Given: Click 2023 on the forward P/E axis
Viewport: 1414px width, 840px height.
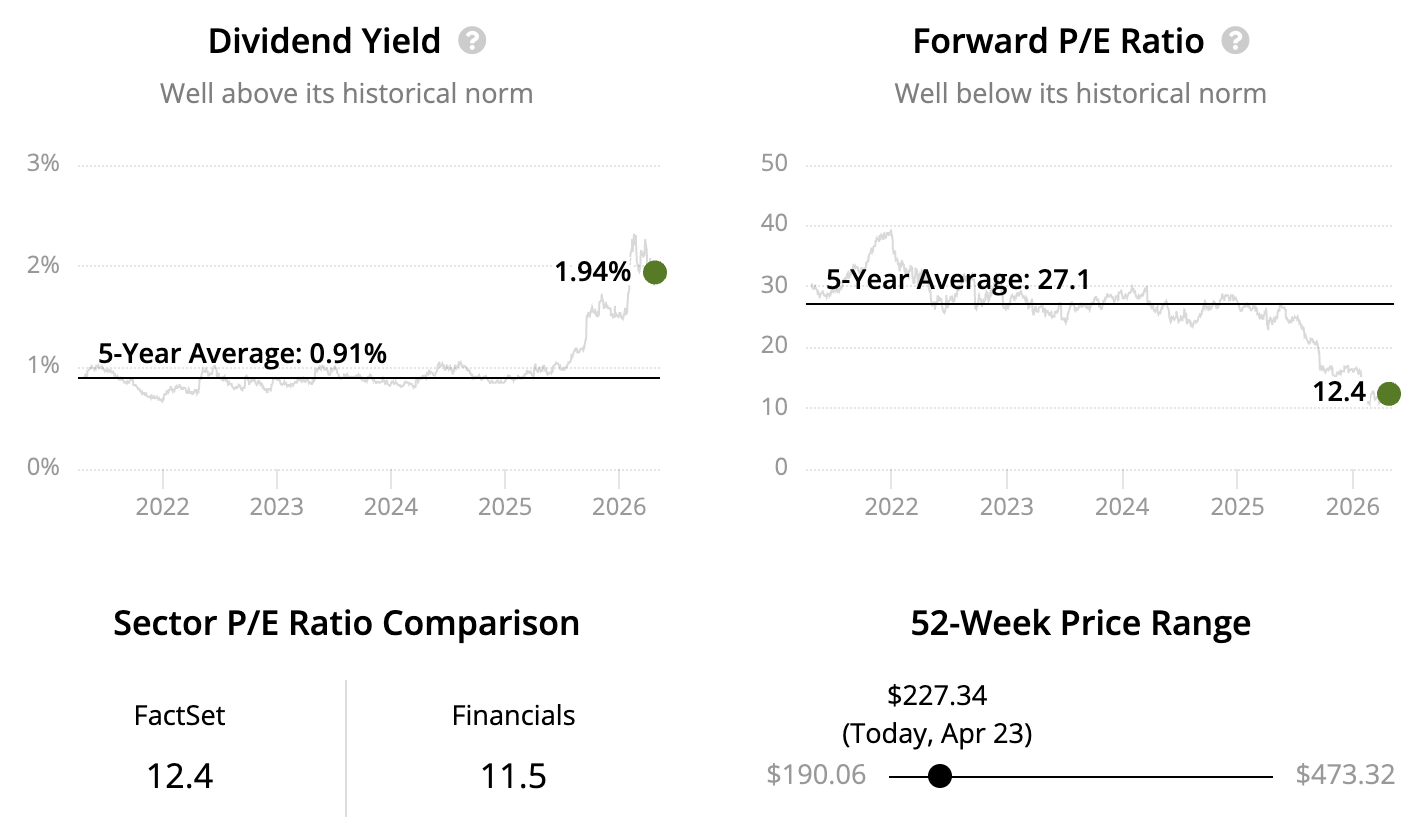Looking at the screenshot, I should click(1006, 507).
